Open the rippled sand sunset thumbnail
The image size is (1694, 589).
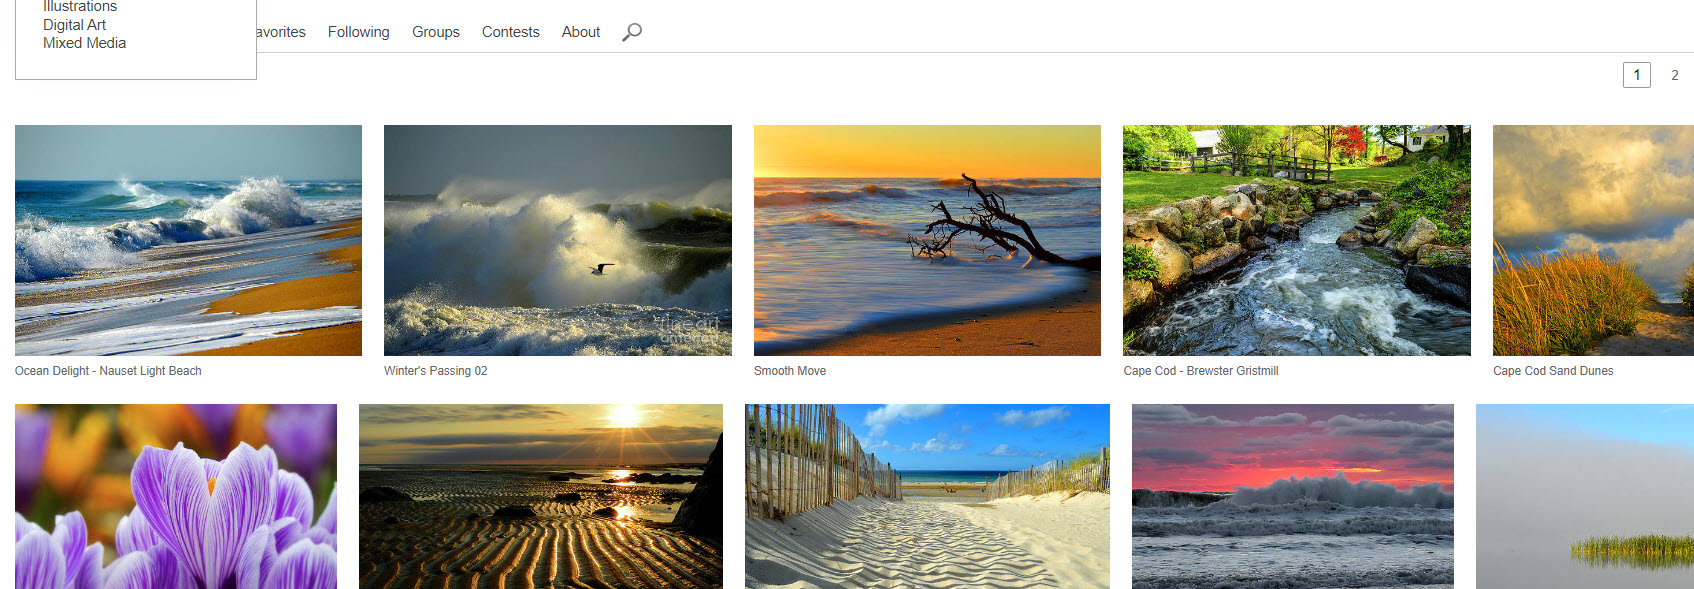point(541,496)
